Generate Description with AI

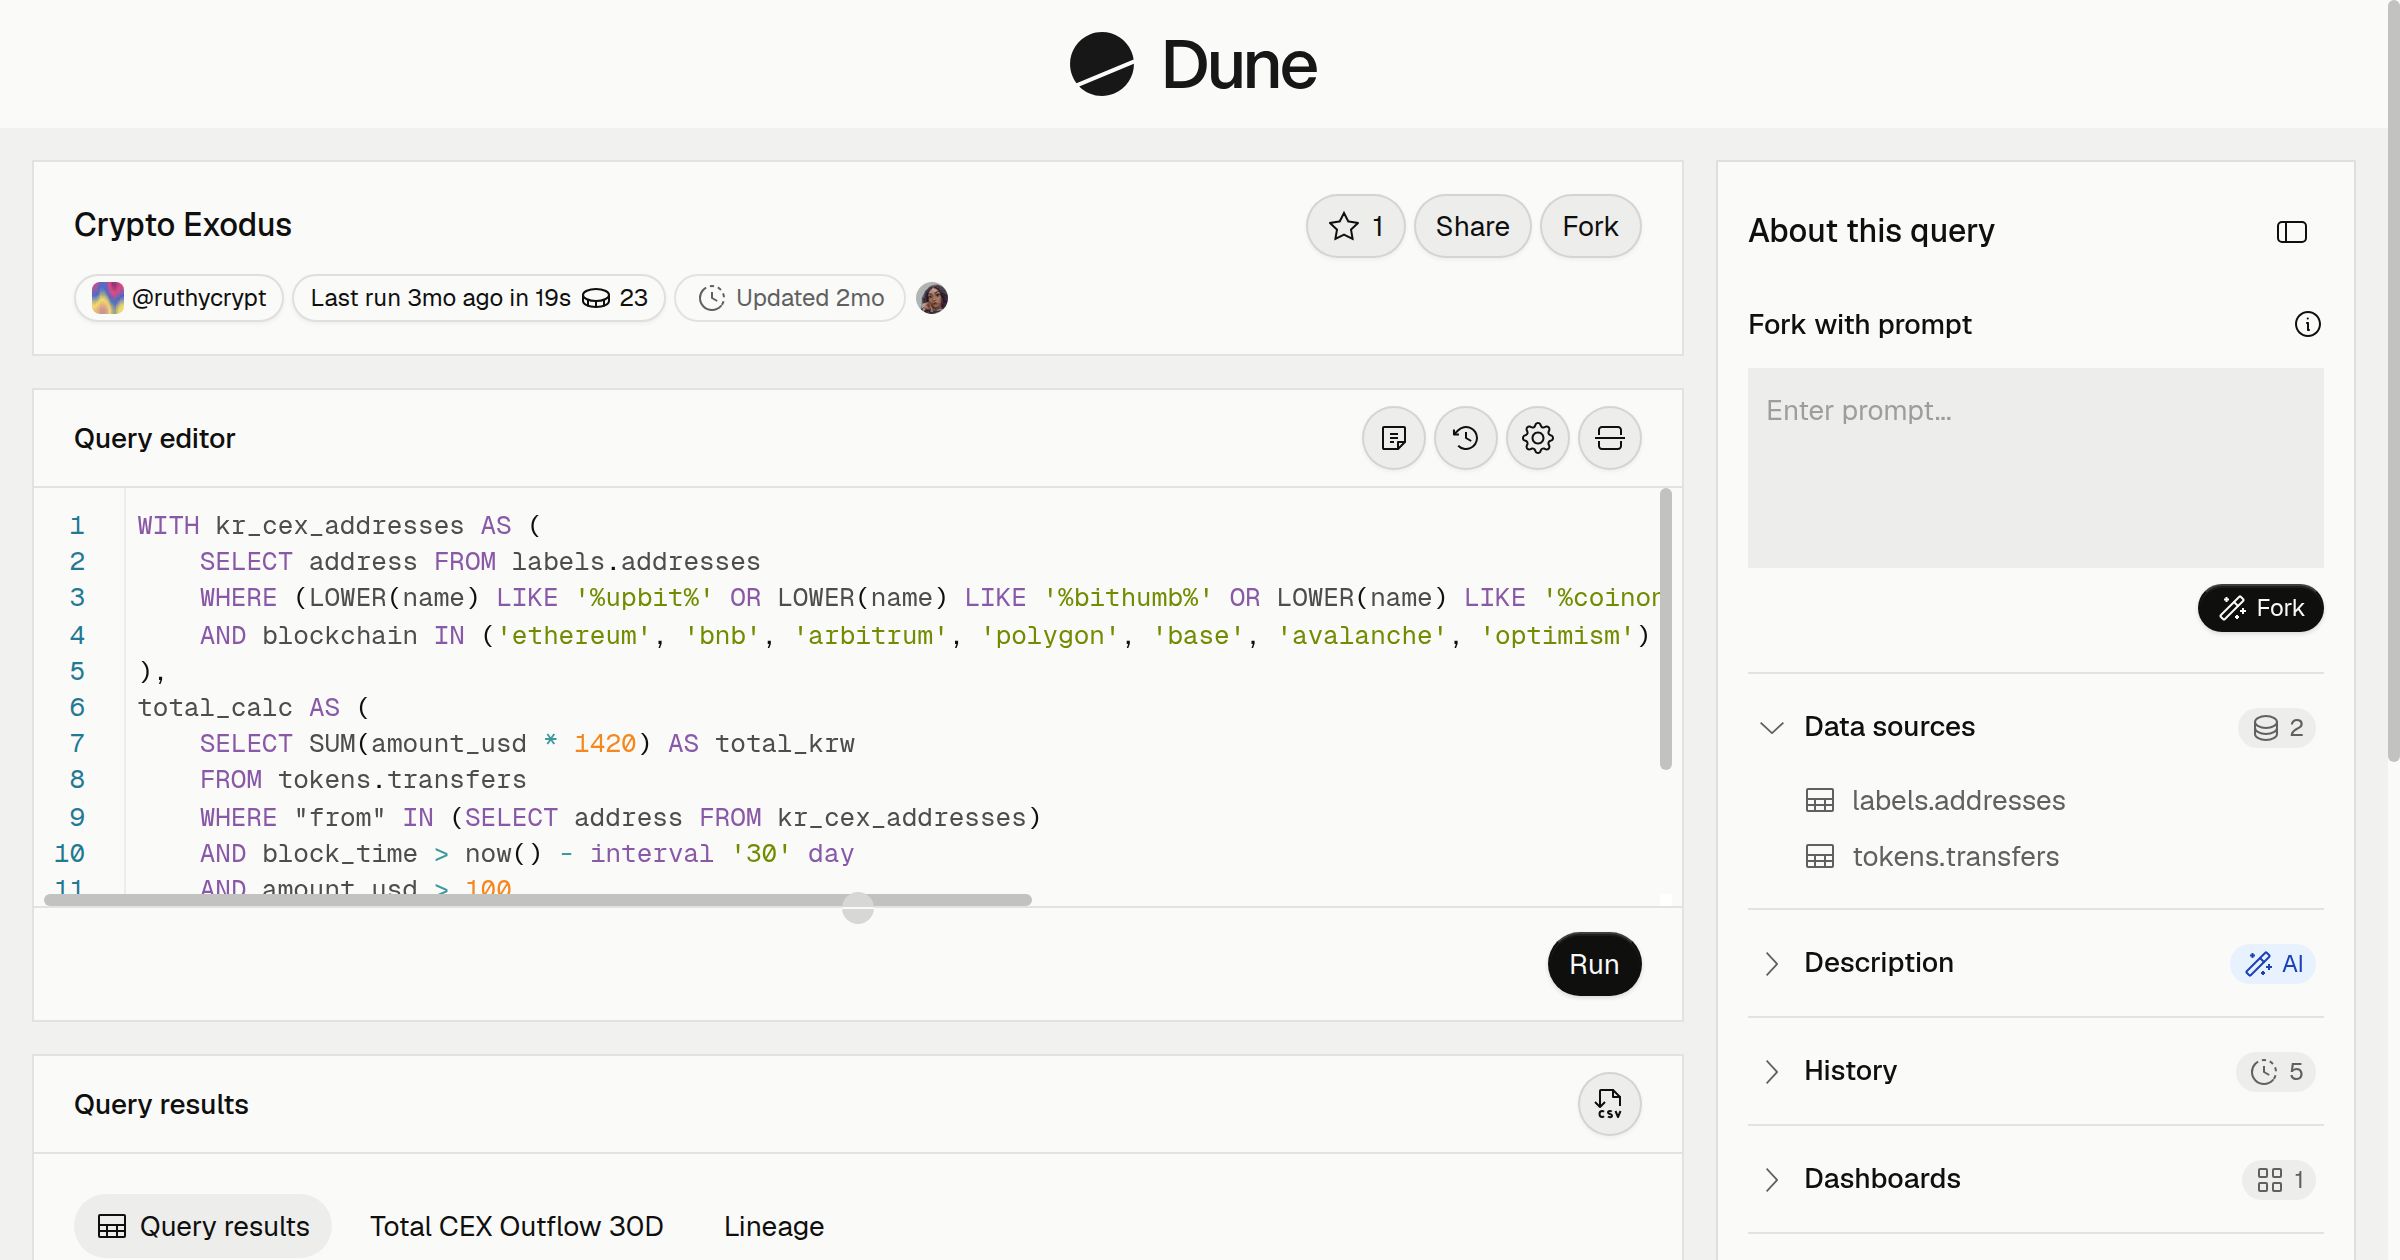click(x=2273, y=963)
